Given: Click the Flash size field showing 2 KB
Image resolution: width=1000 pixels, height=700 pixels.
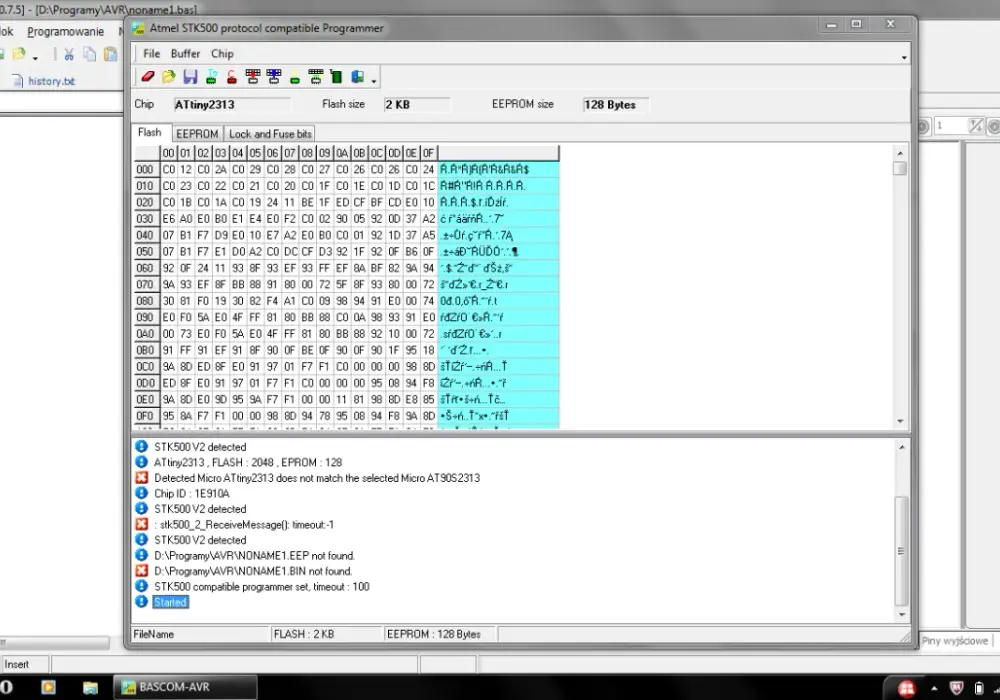Looking at the screenshot, I should click(x=416, y=105).
